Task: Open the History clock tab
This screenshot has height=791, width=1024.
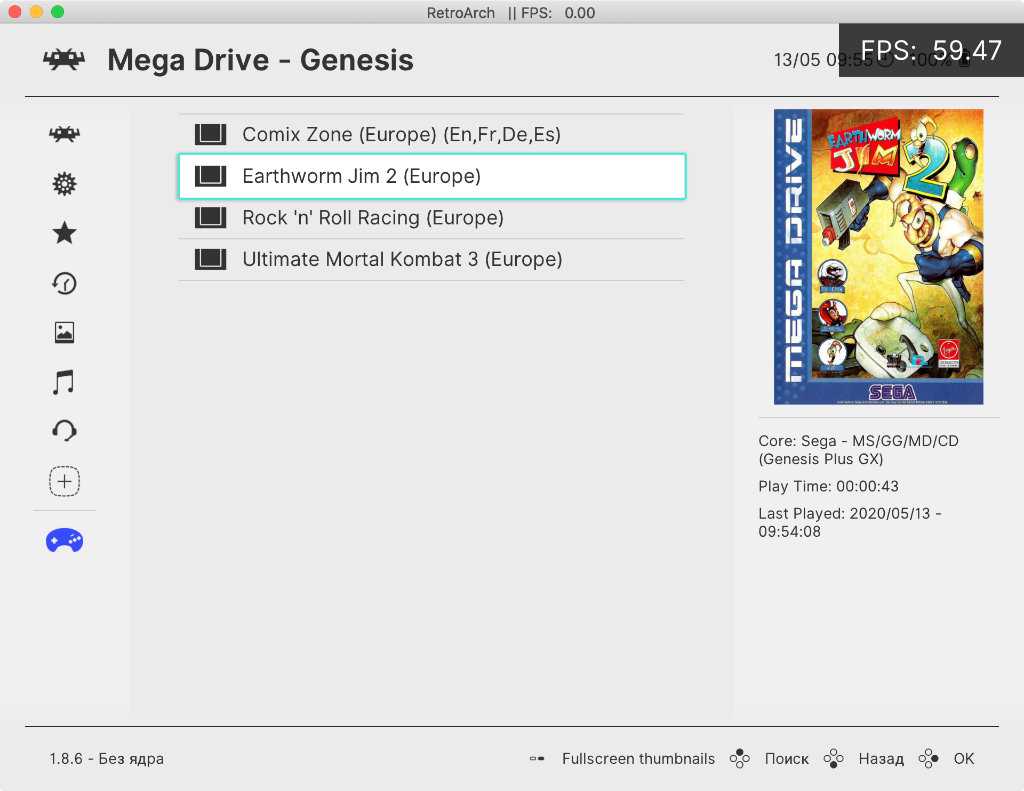Action: point(64,283)
